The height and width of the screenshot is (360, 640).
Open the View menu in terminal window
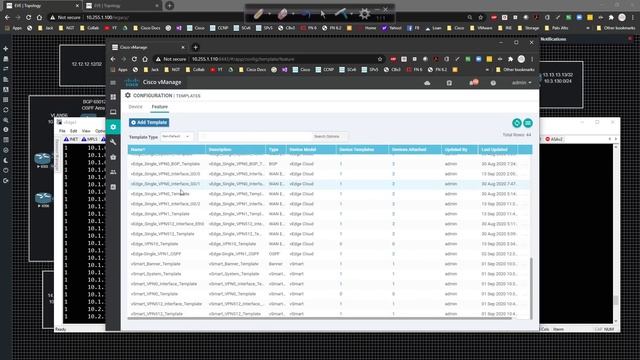pos(86,131)
